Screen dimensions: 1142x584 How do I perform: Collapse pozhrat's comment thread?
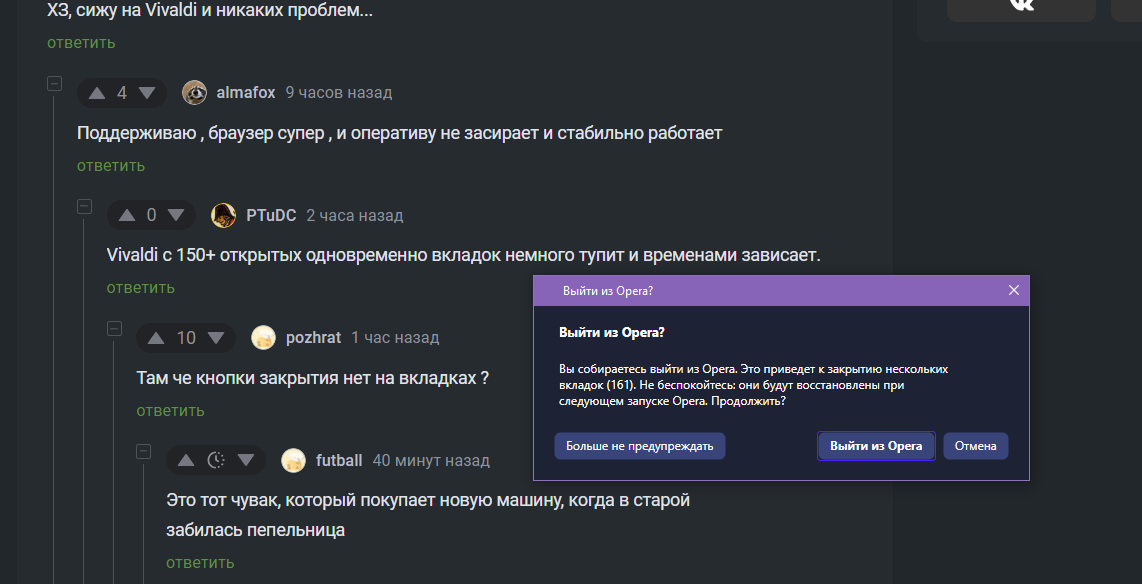point(114,329)
